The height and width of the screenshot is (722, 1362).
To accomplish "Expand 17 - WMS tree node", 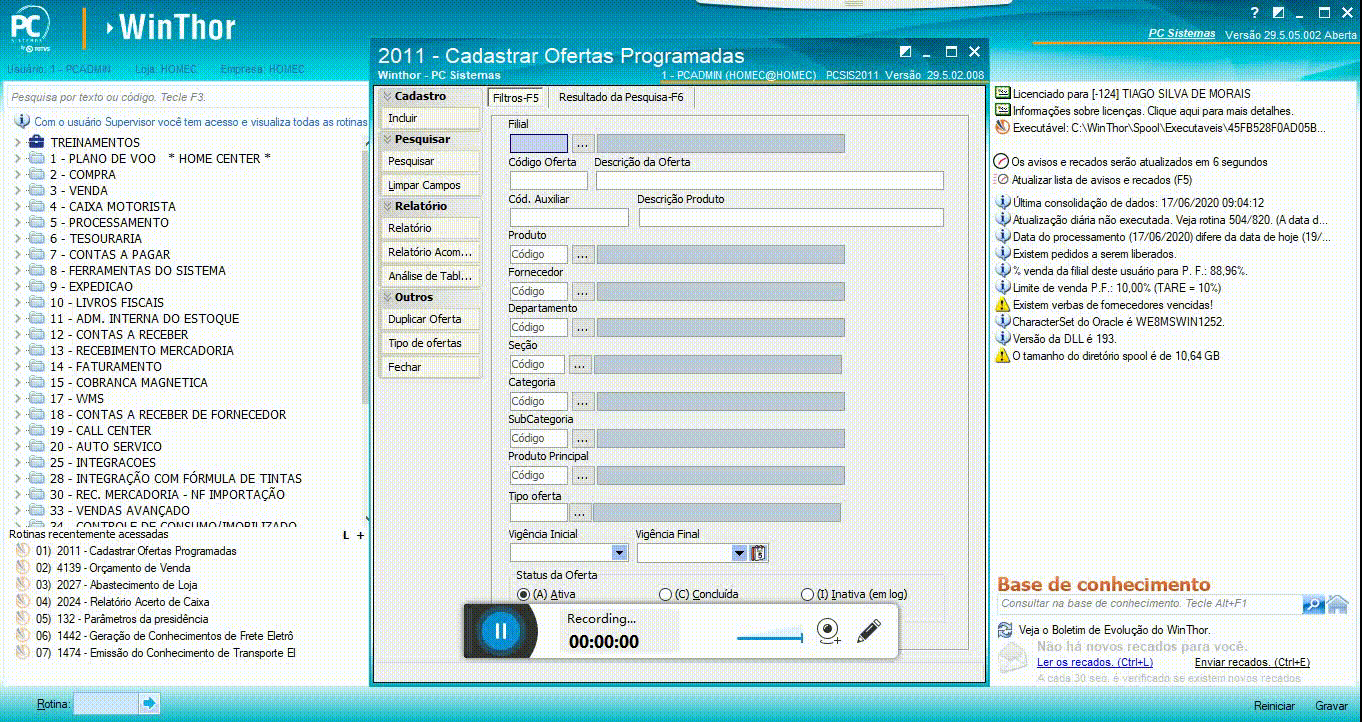I will pyautogui.click(x=18, y=398).
